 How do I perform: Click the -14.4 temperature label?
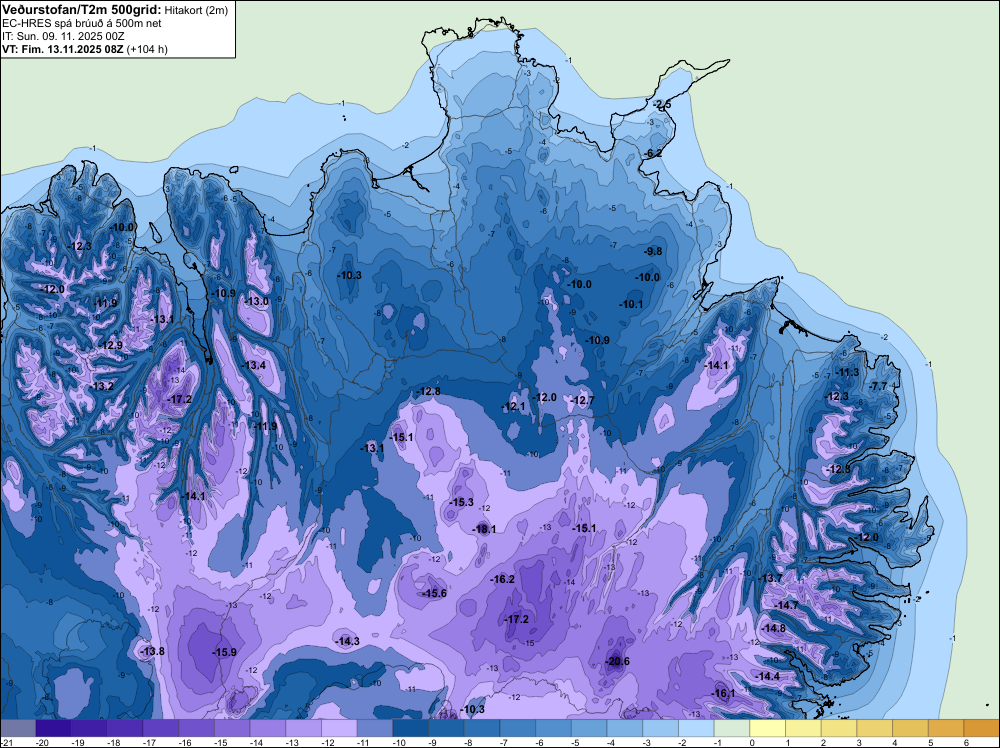coord(768,676)
